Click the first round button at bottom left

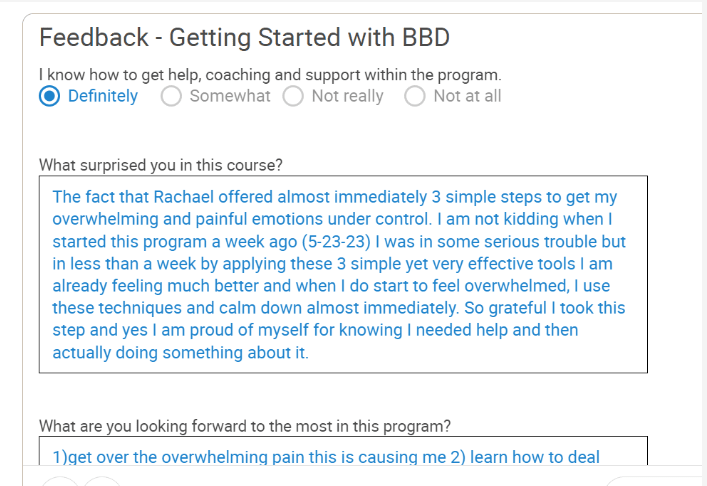click(x=60, y=481)
